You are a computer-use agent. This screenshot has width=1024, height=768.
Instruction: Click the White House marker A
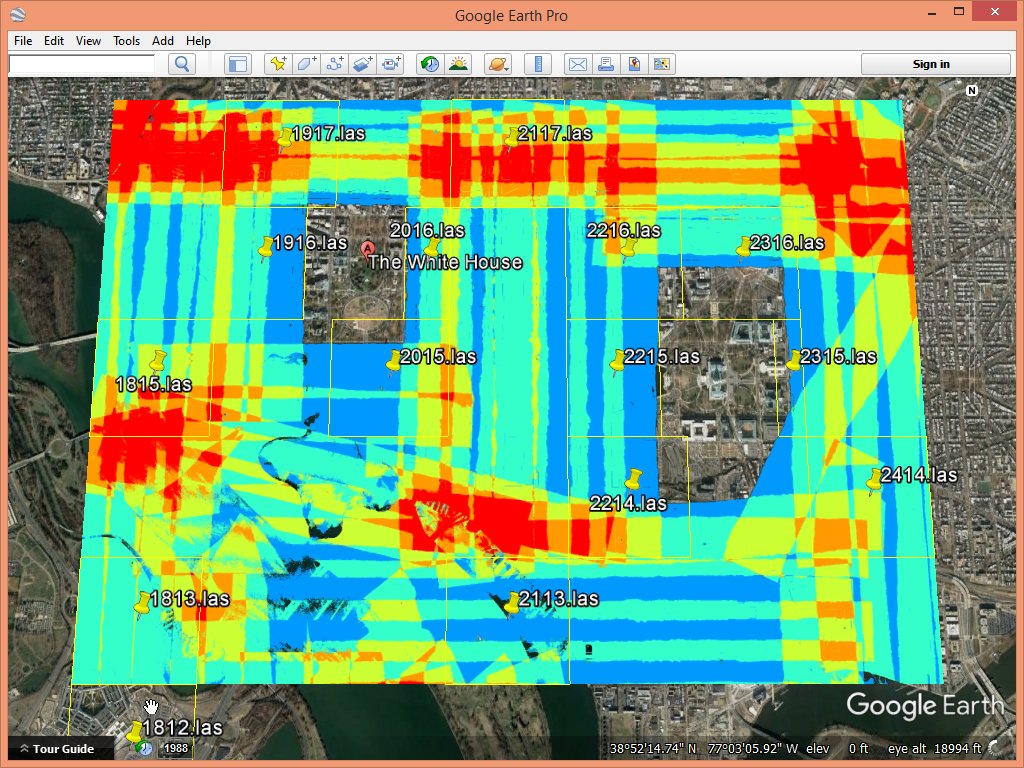coord(368,247)
